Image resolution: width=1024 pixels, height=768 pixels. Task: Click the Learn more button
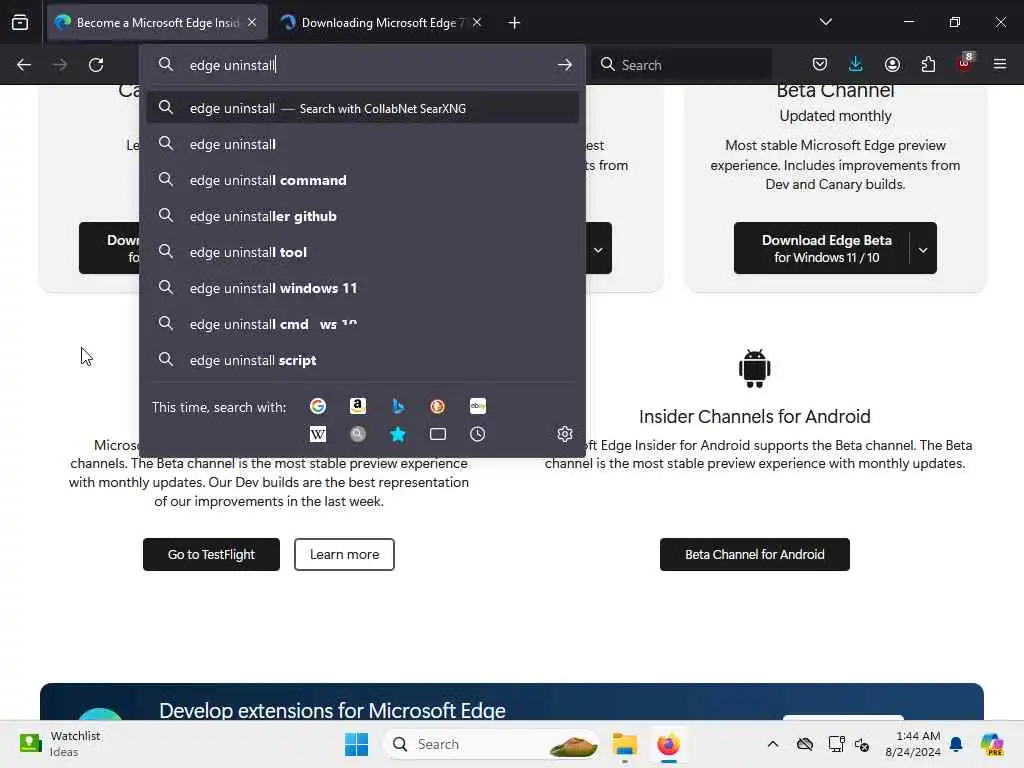(x=344, y=554)
